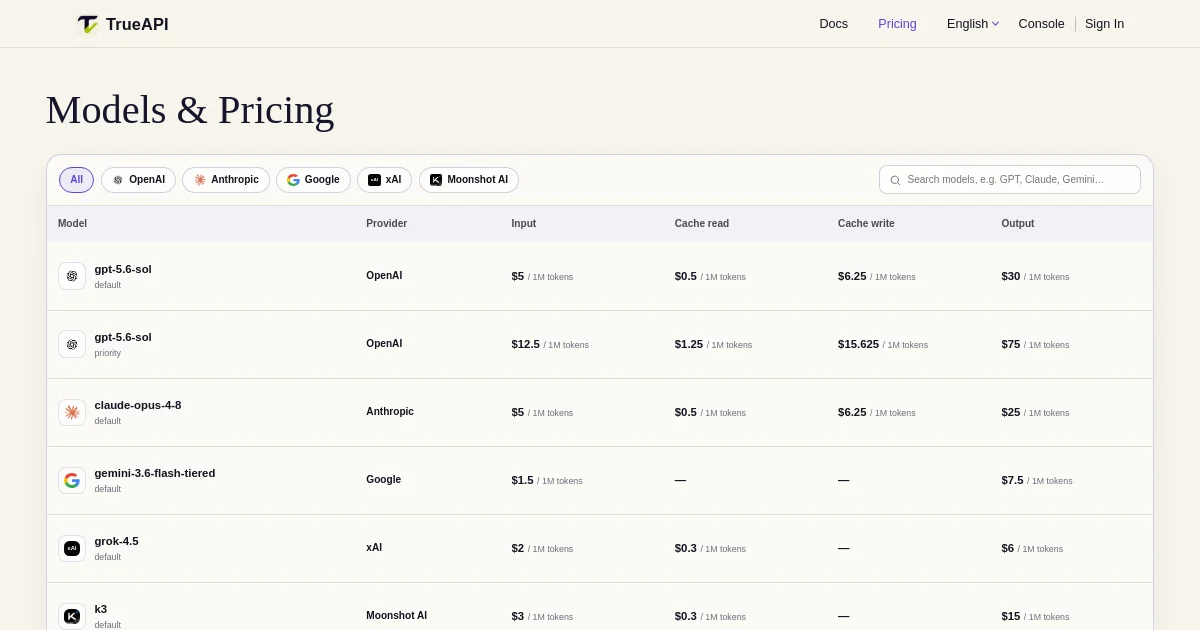Click the OpenAI icon in gpt-5.6-sol default row

point(72,276)
